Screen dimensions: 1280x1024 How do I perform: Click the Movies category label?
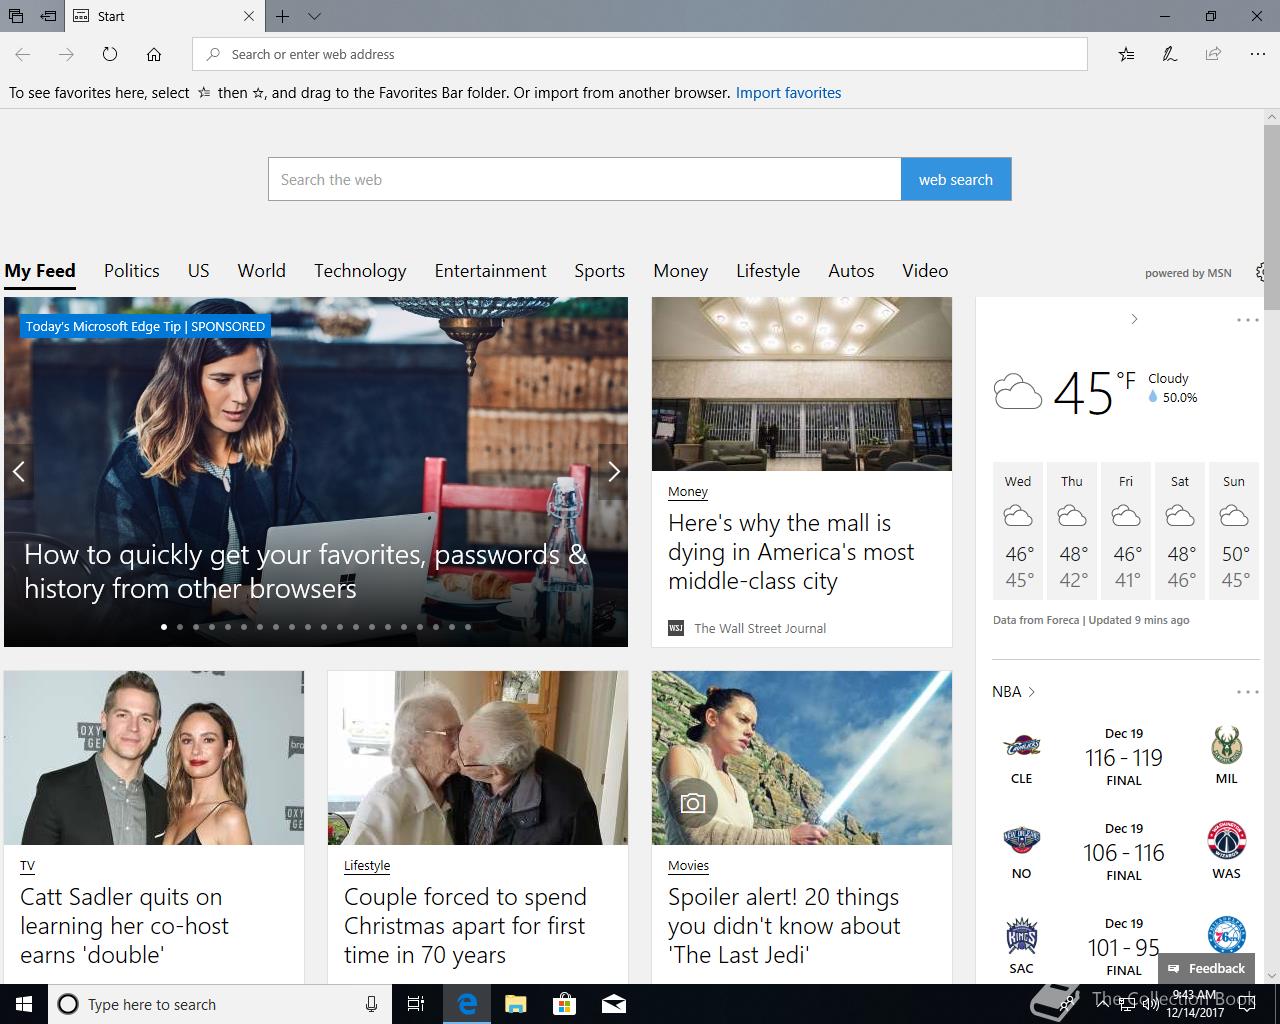(688, 866)
